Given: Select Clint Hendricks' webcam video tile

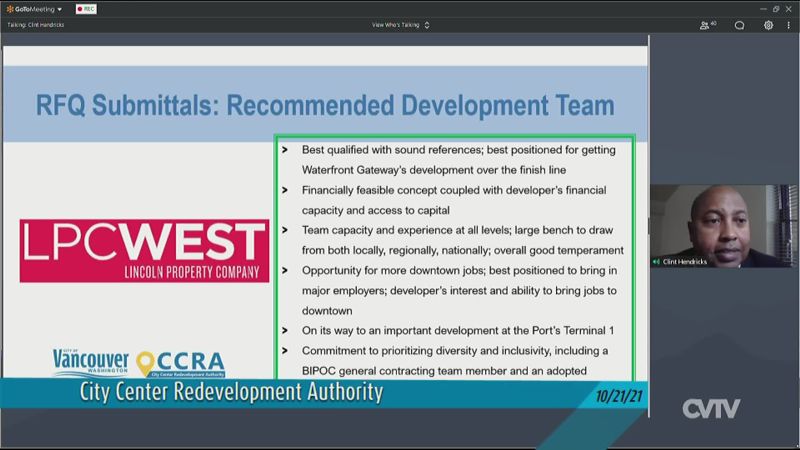Looking at the screenshot, I should [712, 225].
